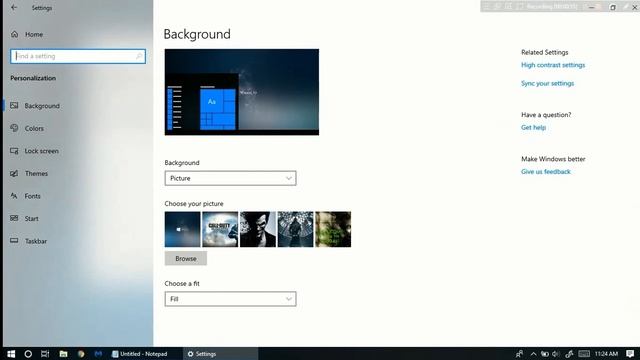Open High contrast settings link
This screenshot has height=360, width=640.
tap(553, 65)
